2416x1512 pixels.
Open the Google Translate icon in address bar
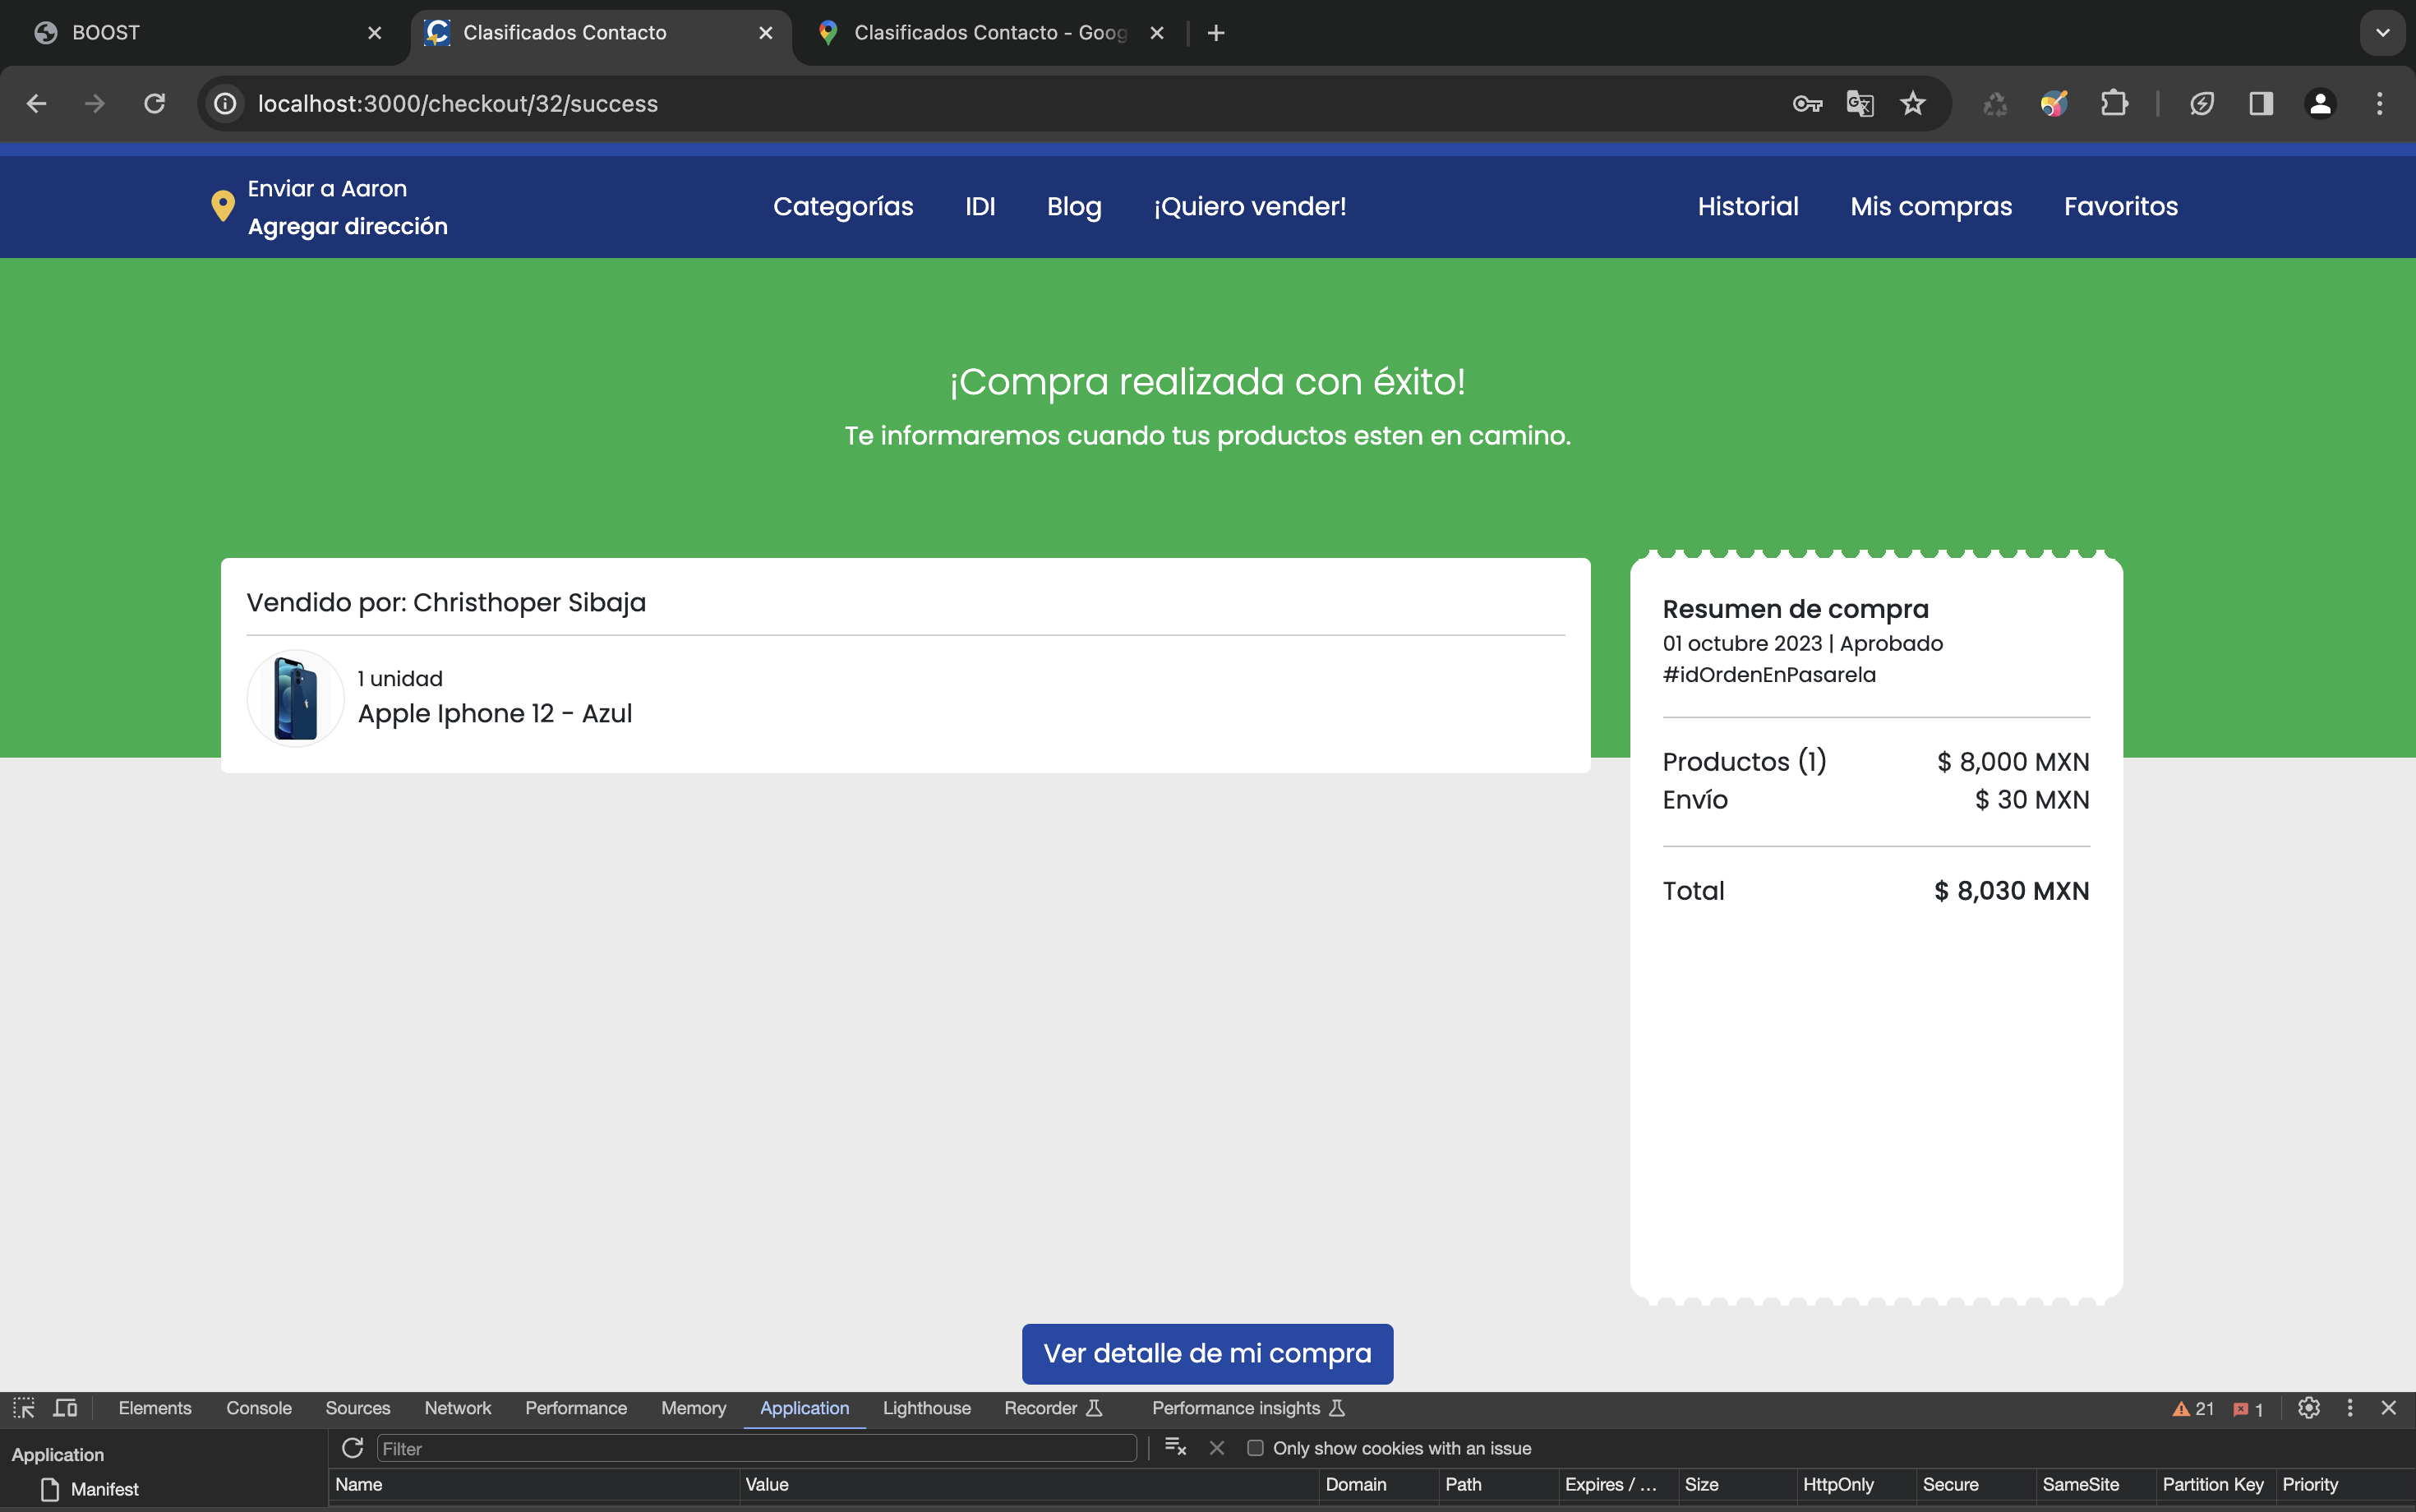click(1859, 103)
